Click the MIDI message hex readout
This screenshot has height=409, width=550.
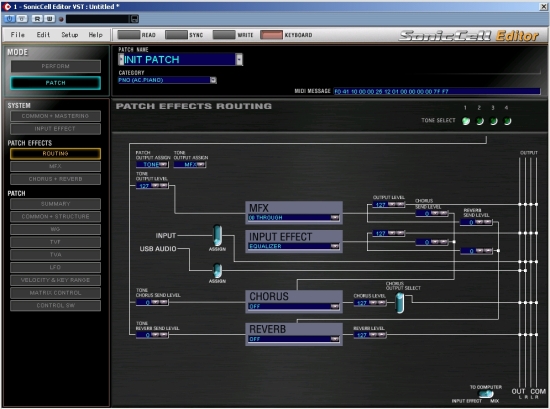437,91
